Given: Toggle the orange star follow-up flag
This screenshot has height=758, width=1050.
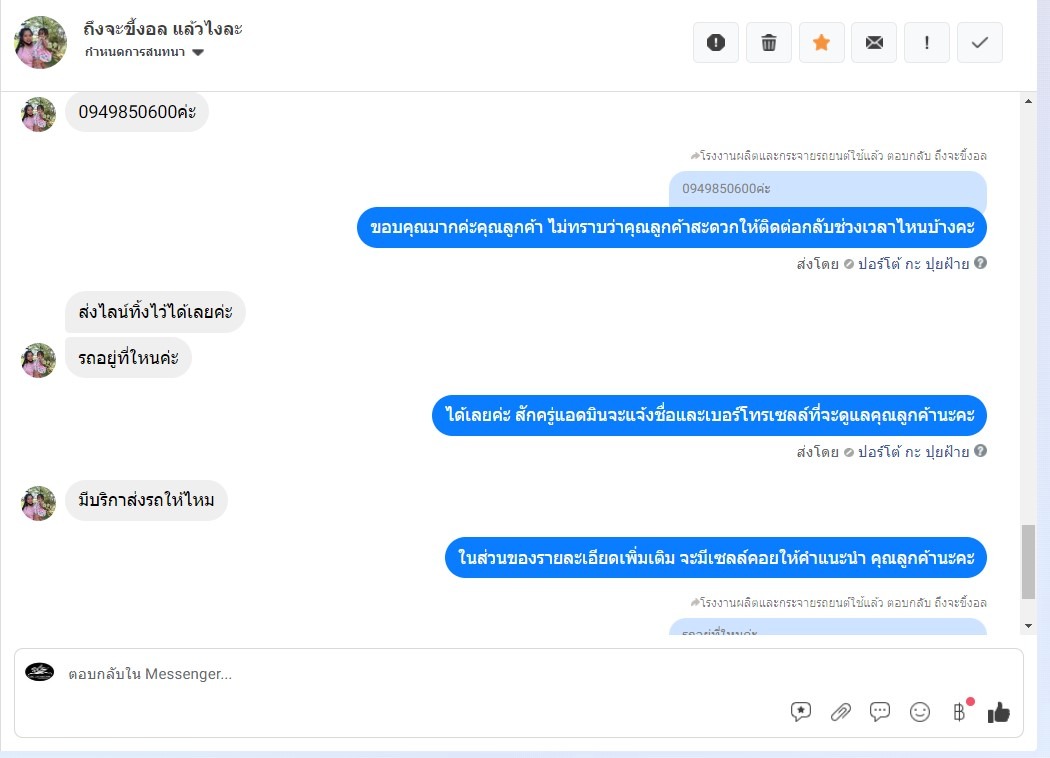Looking at the screenshot, I should click(822, 42).
